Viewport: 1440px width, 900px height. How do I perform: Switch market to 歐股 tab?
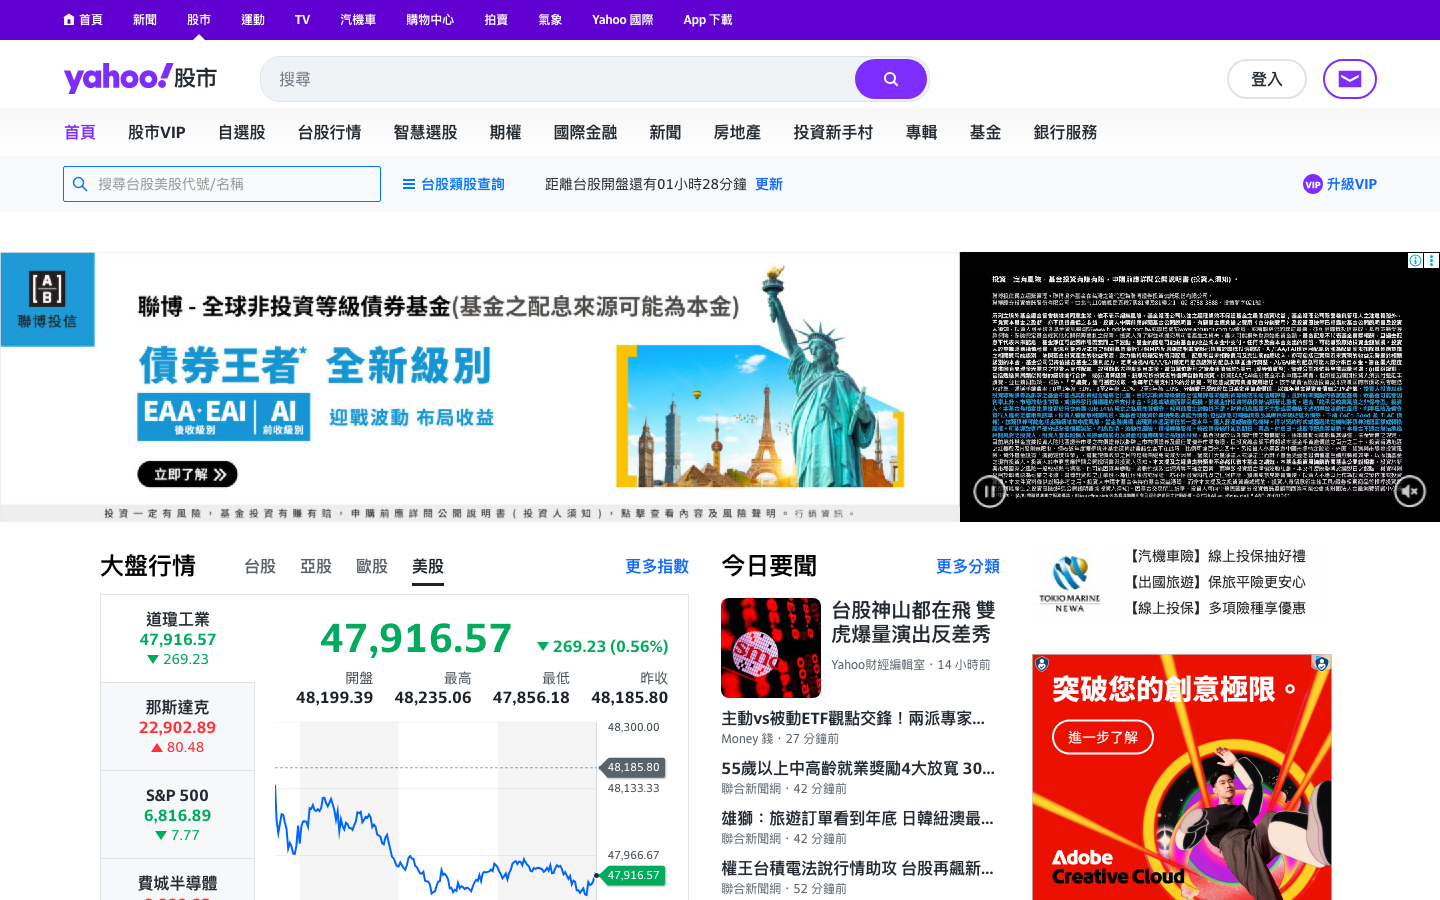pyautogui.click(x=372, y=566)
